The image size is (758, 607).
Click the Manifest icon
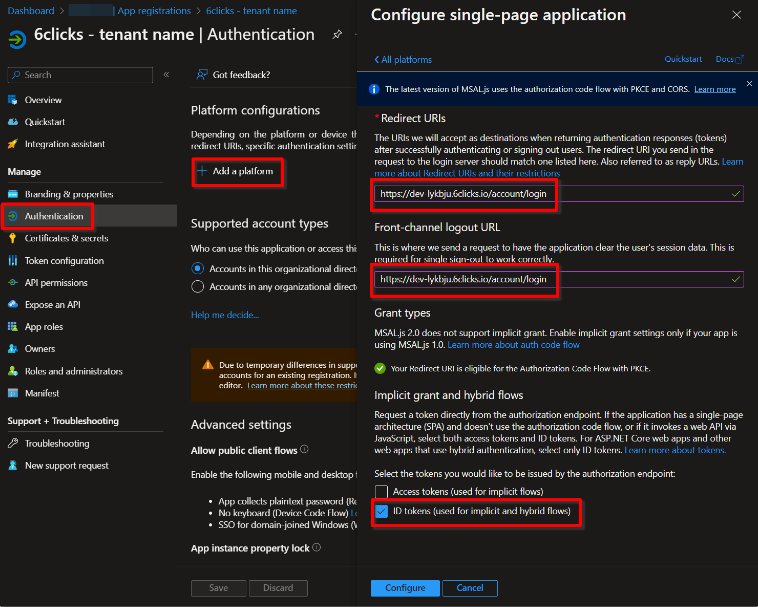pyautogui.click(x=13, y=393)
